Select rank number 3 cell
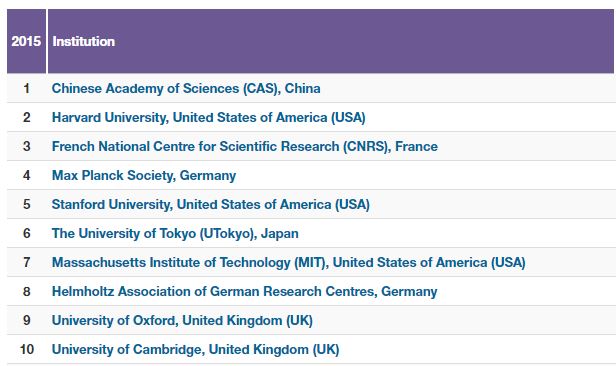Screen dimensions: 616x366 pyautogui.click(x=26, y=146)
